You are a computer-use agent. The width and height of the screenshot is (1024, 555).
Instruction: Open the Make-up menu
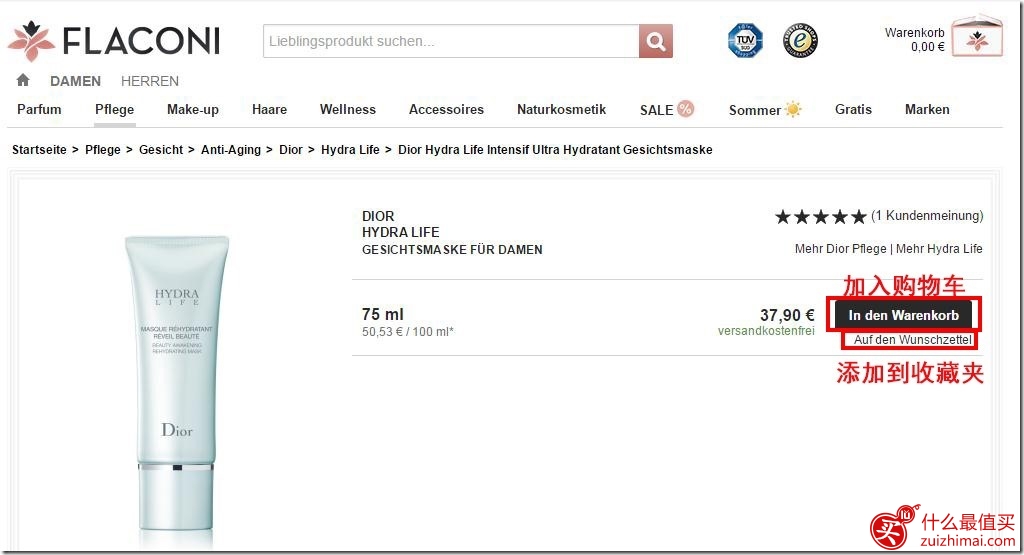coord(193,109)
